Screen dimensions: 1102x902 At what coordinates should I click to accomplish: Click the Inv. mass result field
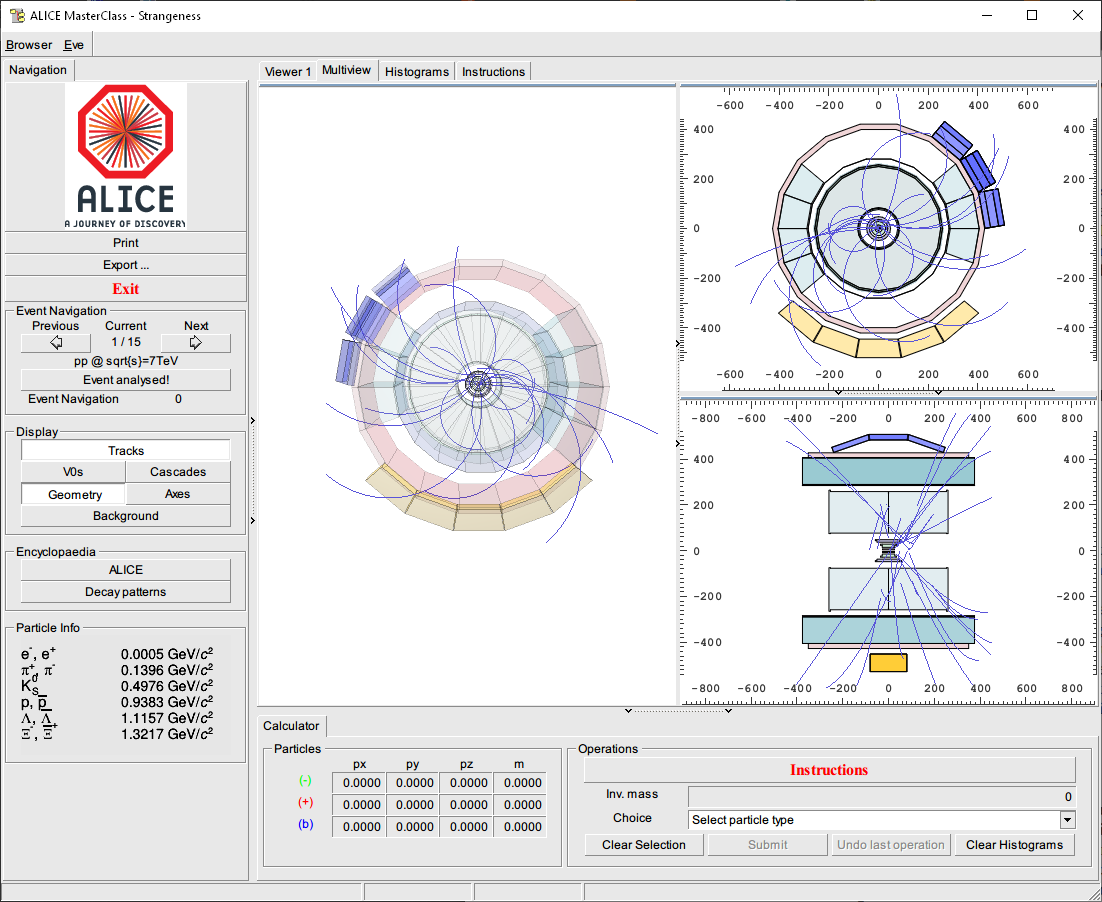coord(881,797)
